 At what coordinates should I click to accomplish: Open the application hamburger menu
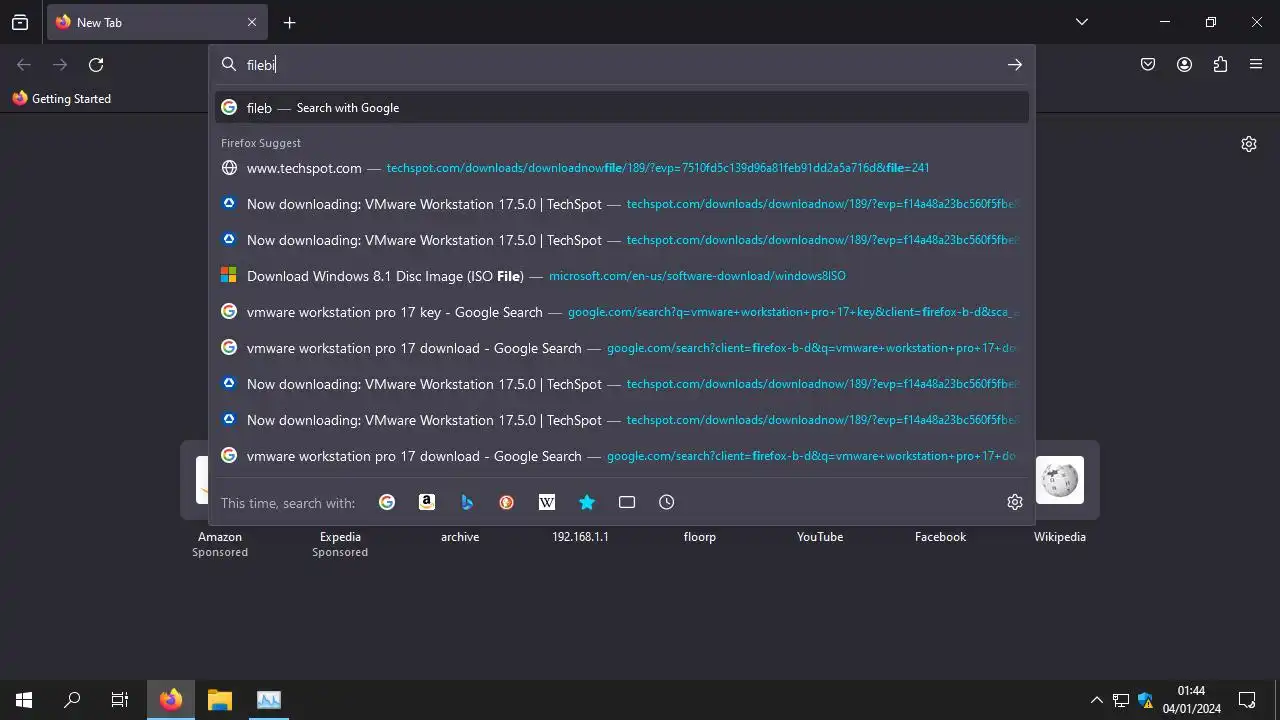(1256, 65)
